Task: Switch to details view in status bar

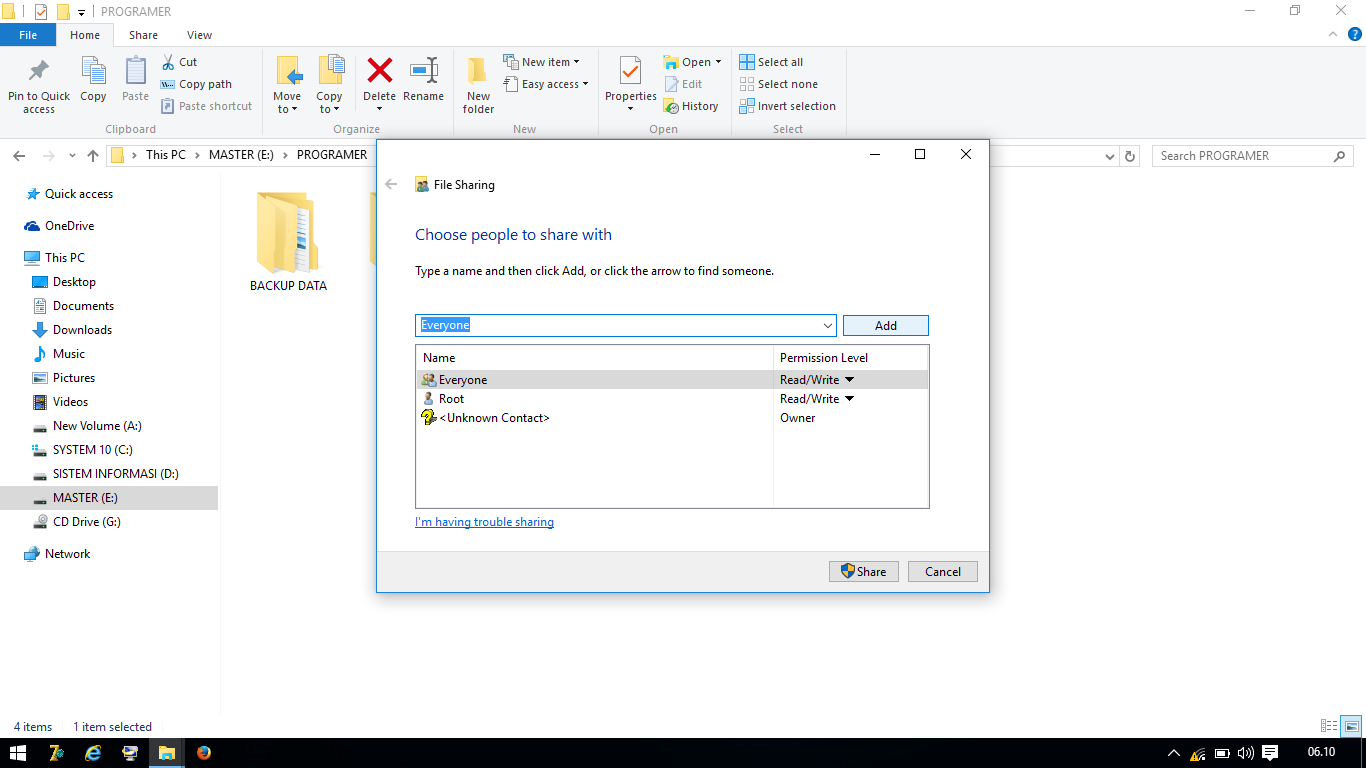Action: click(1329, 726)
